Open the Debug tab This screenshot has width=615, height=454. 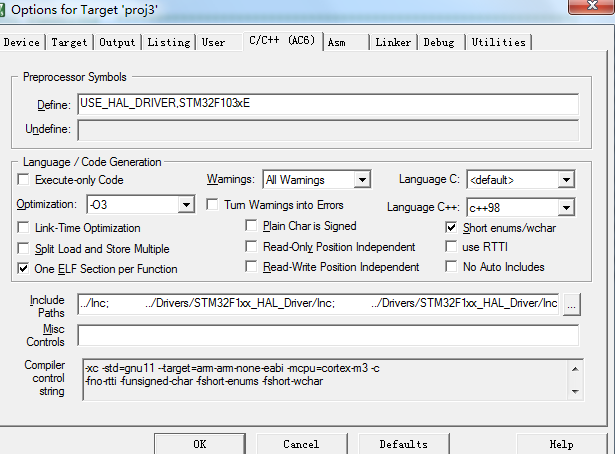coord(439,42)
